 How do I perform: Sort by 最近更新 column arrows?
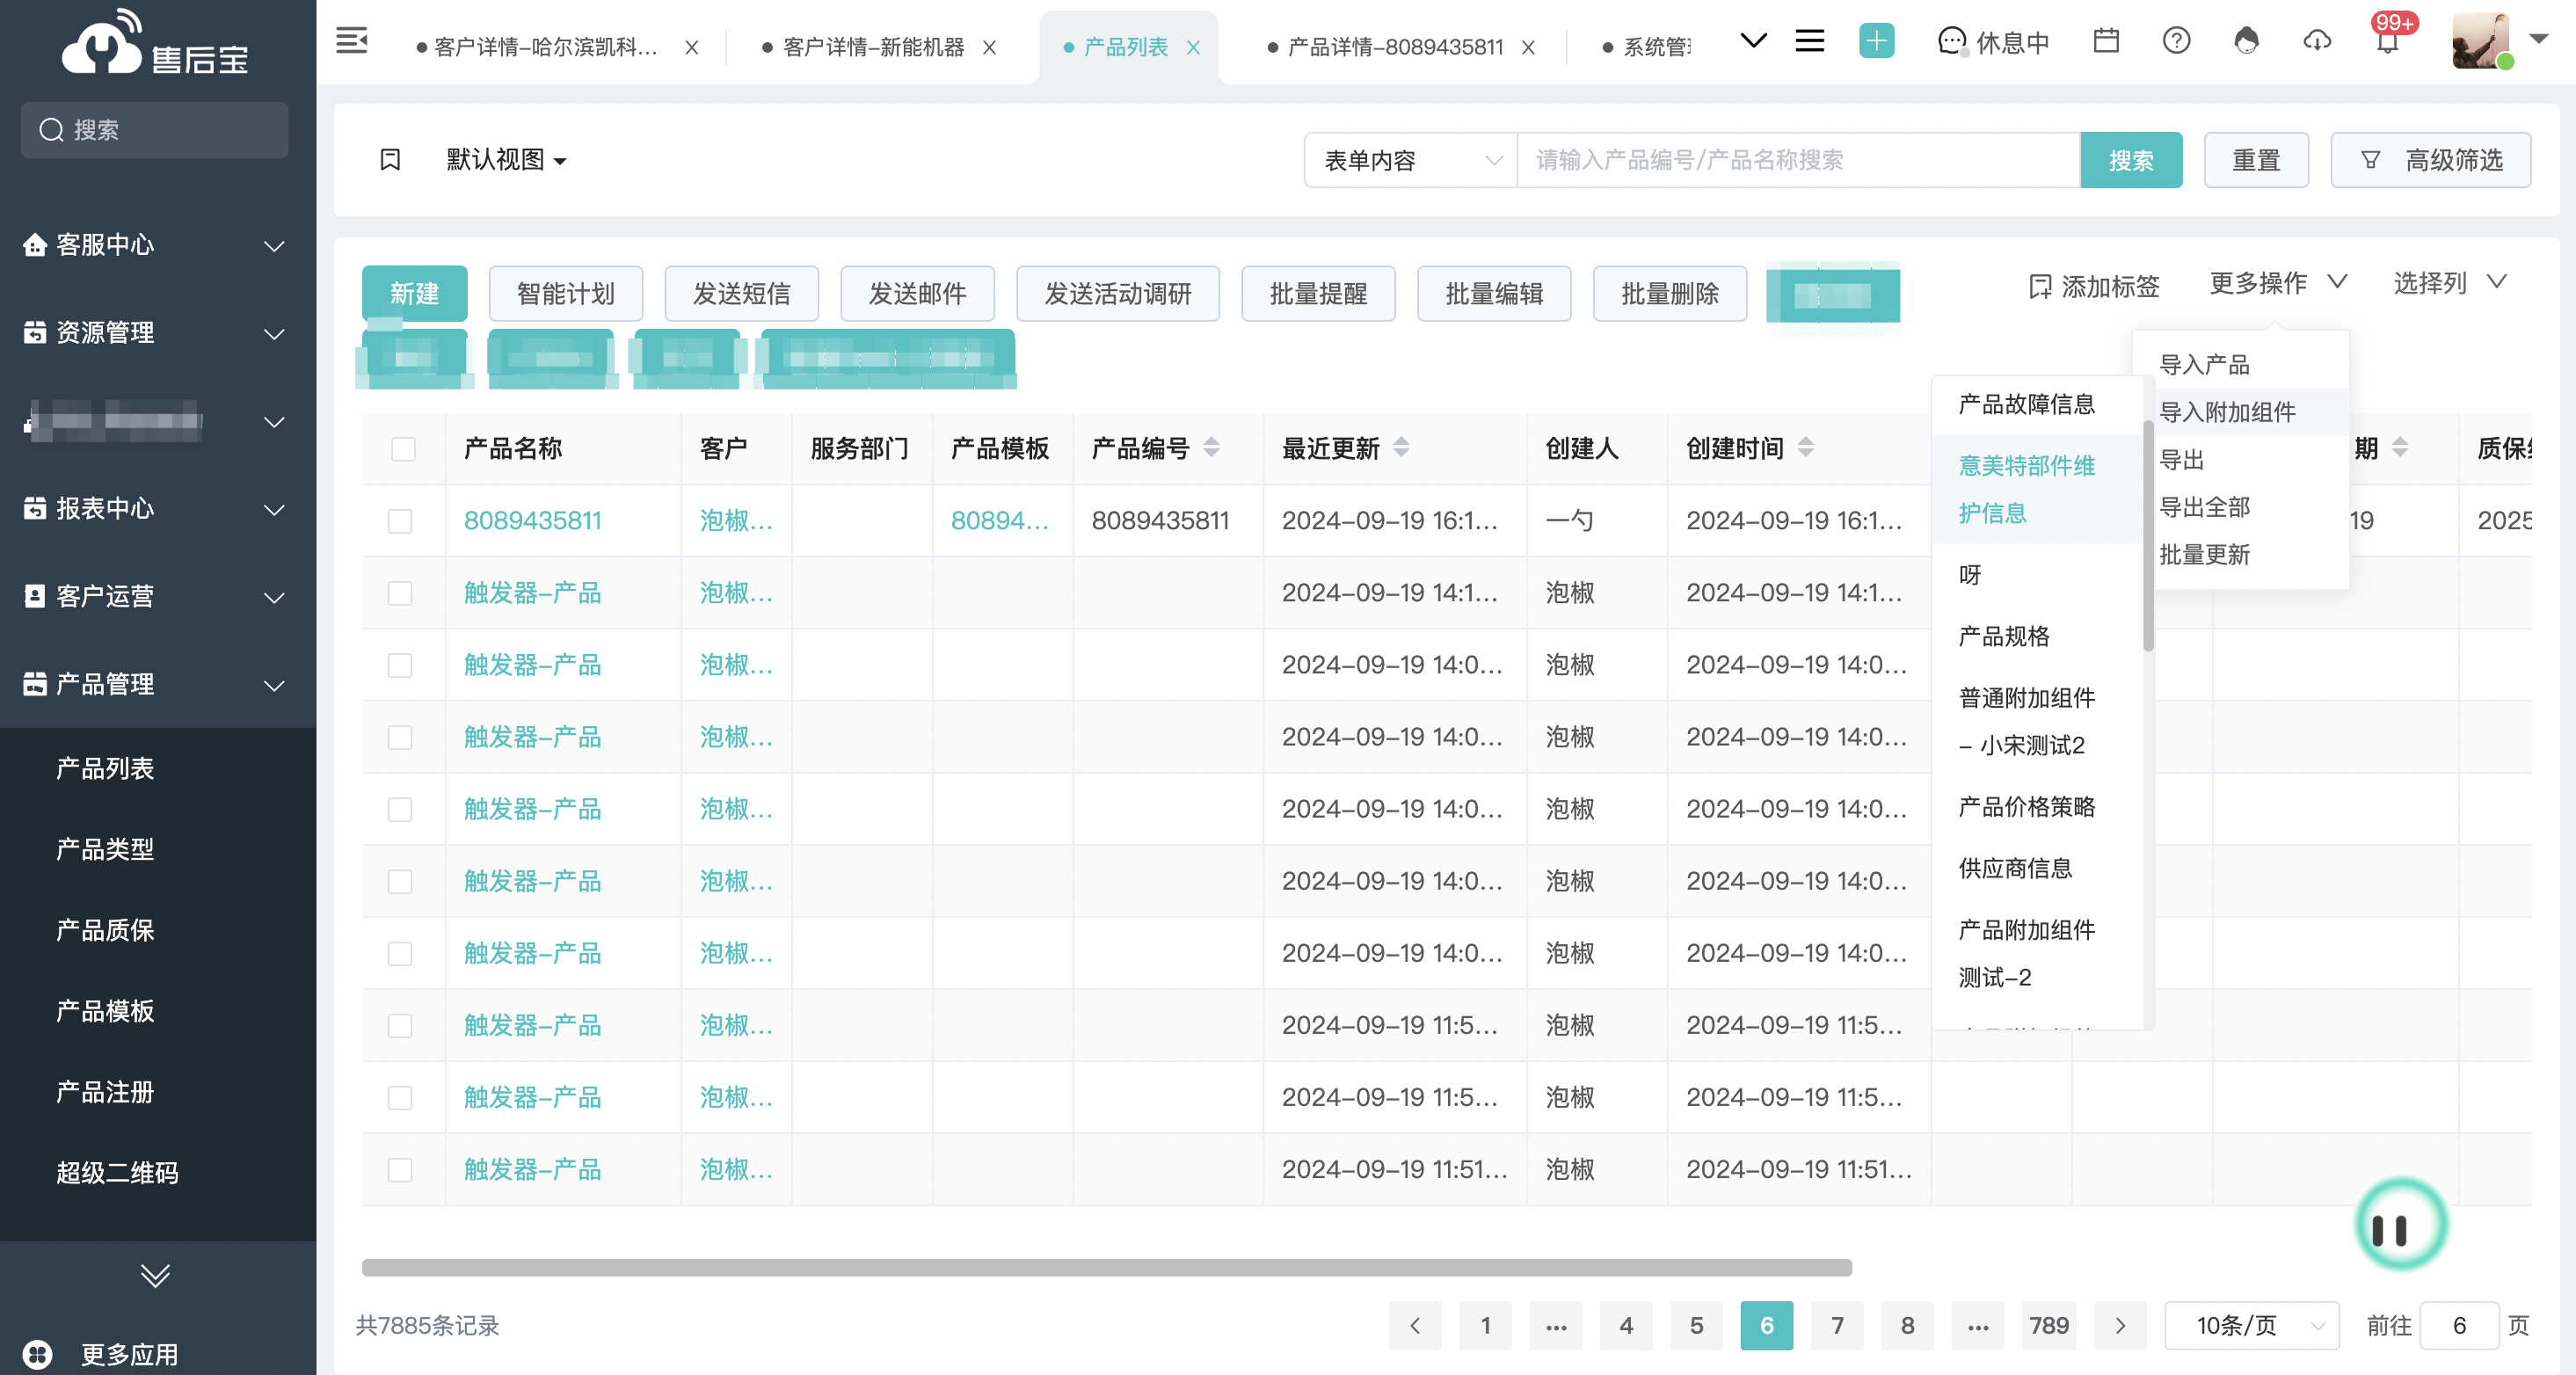pyautogui.click(x=1401, y=447)
